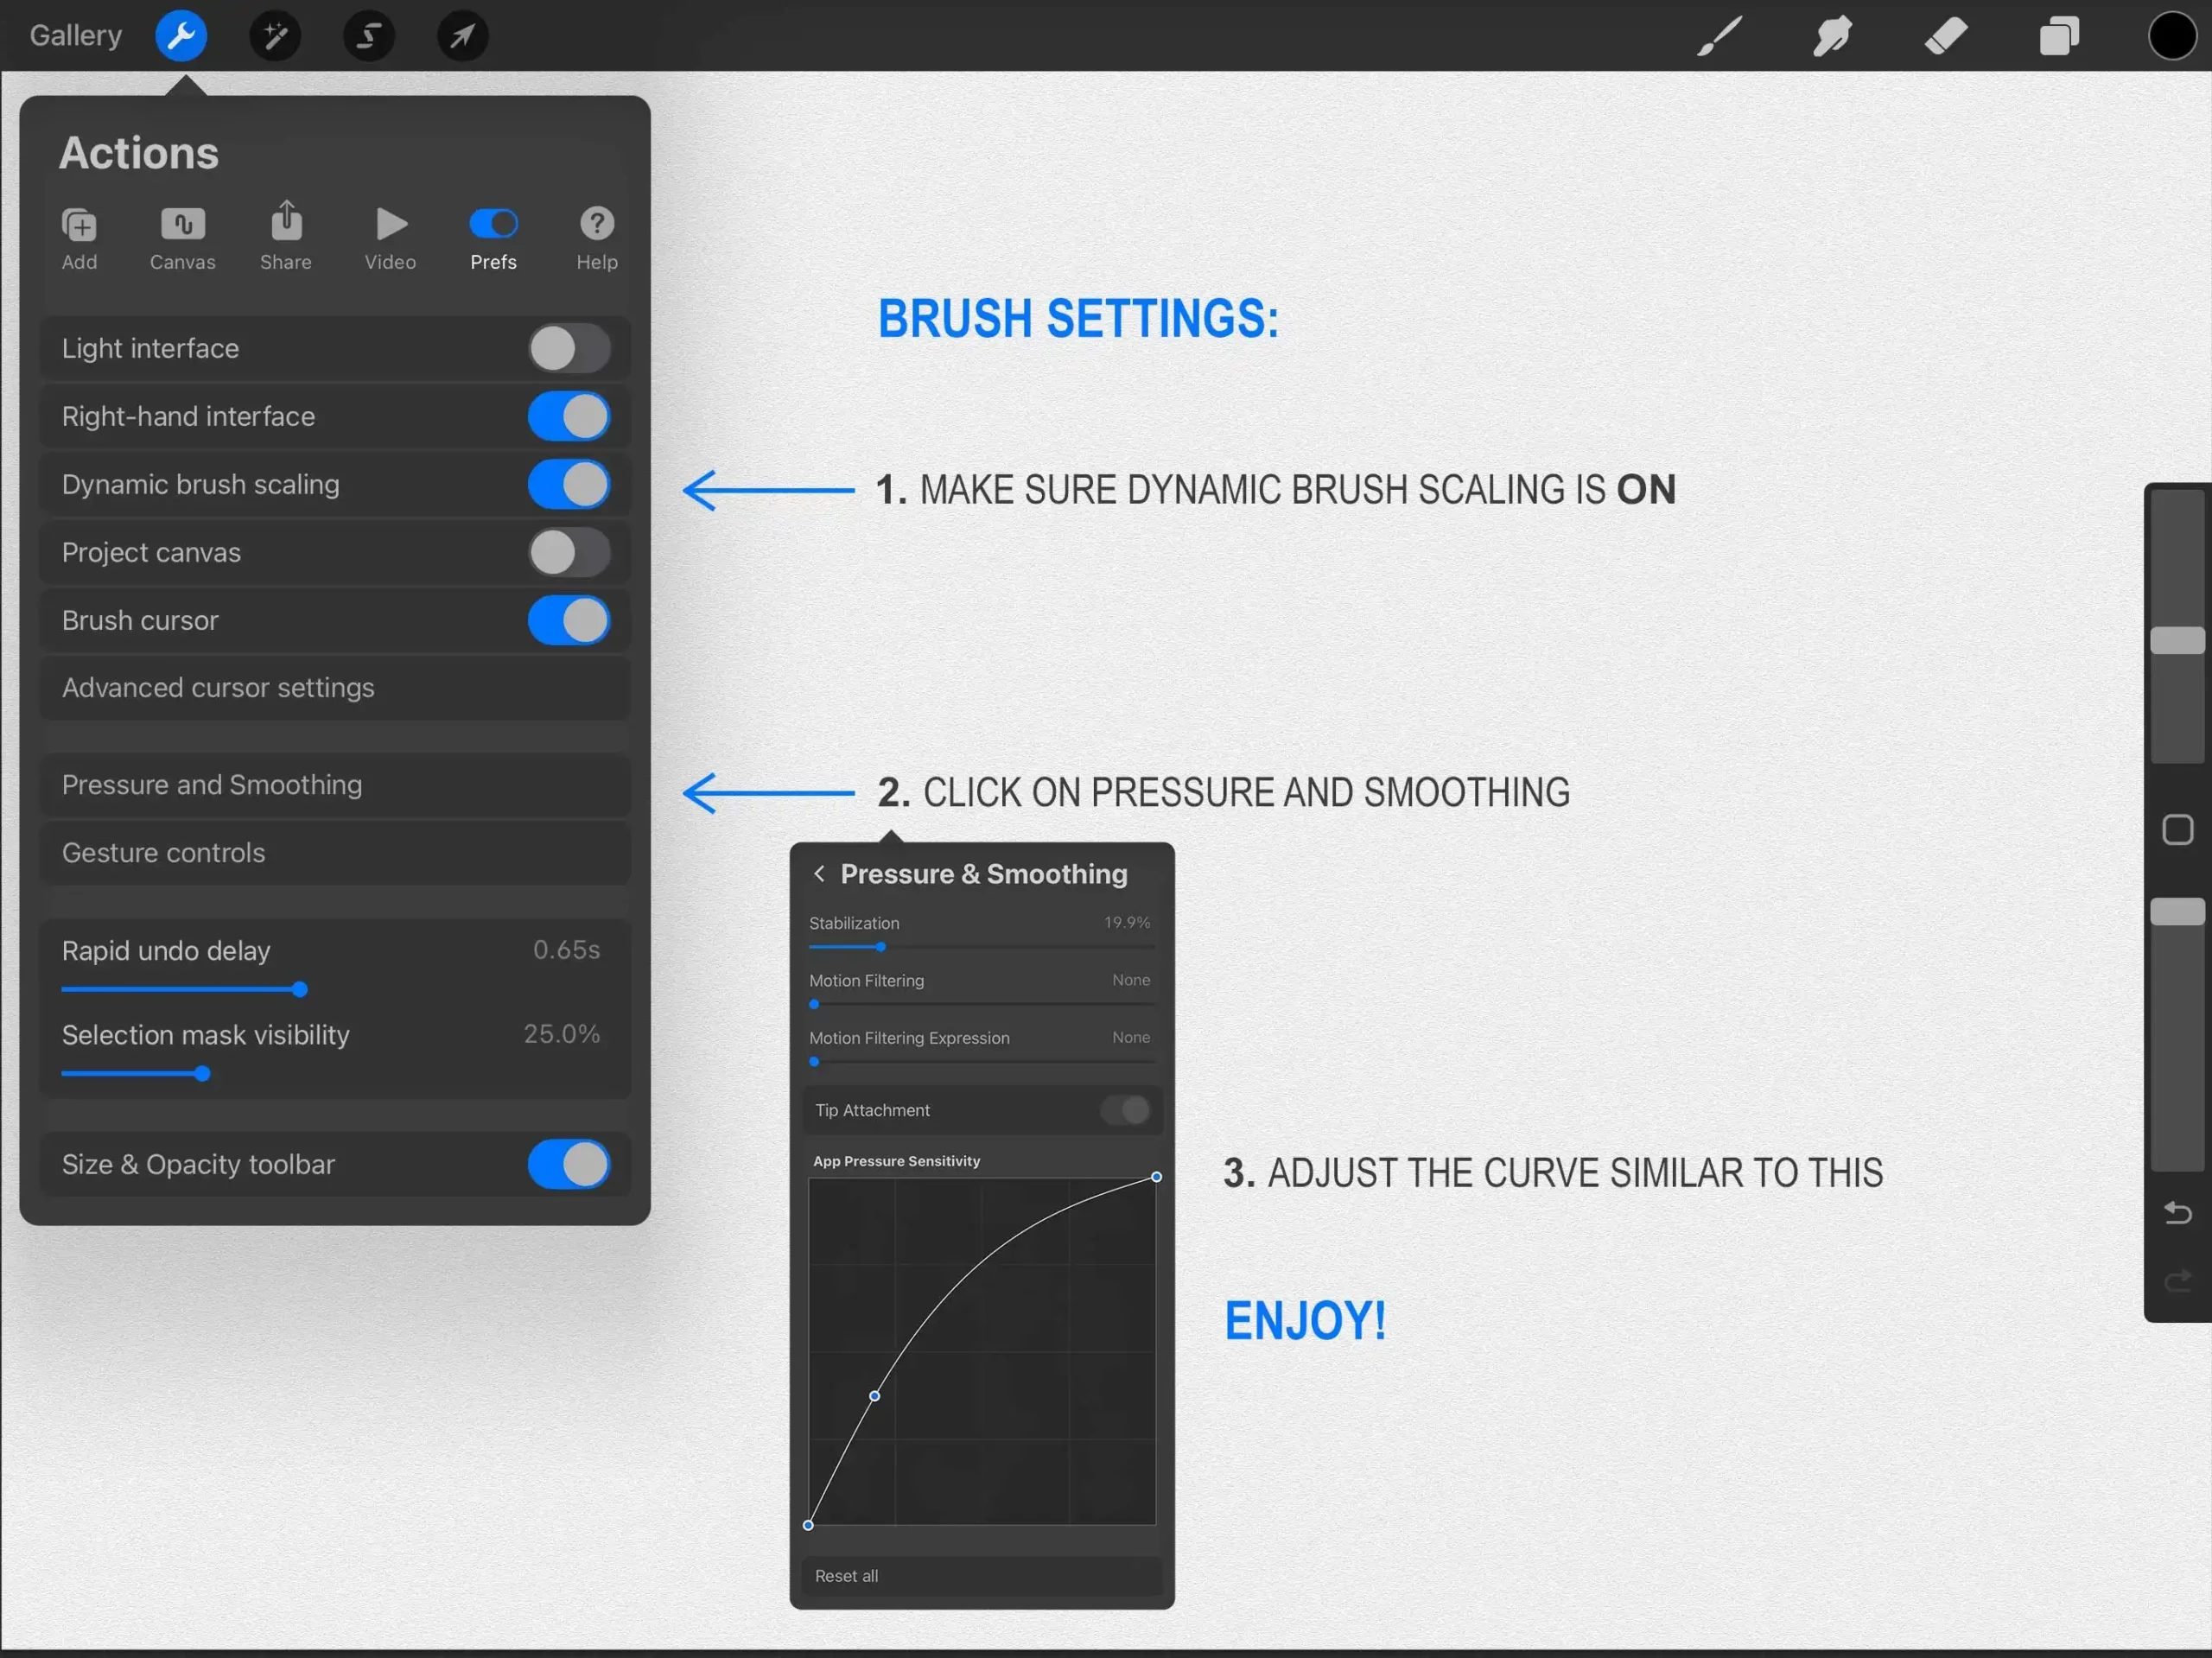This screenshot has width=2212, height=1658.
Task: Open Advanced cursor settings
Action: [x=335, y=688]
